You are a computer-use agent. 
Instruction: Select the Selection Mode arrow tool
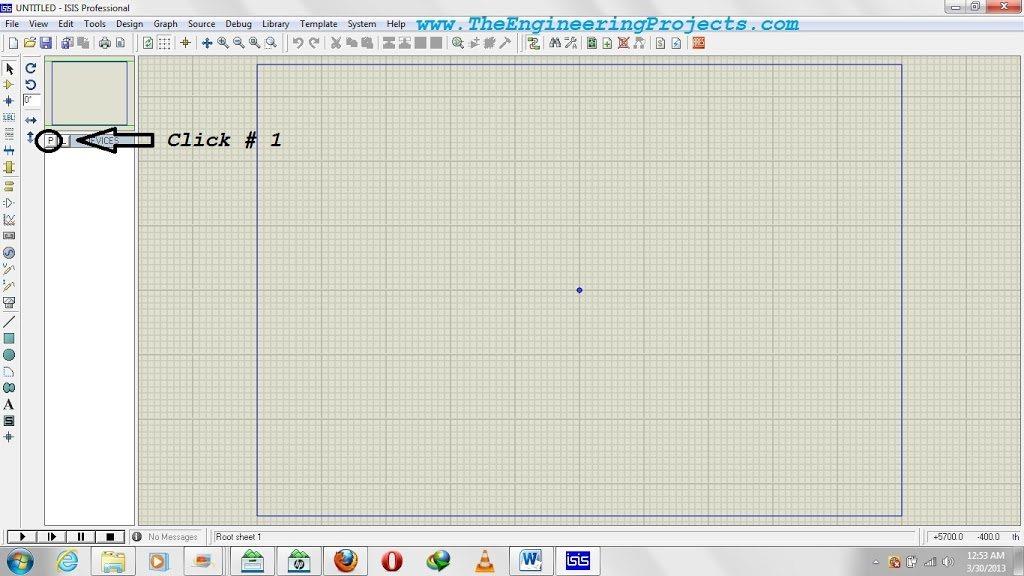click(x=9, y=69)
